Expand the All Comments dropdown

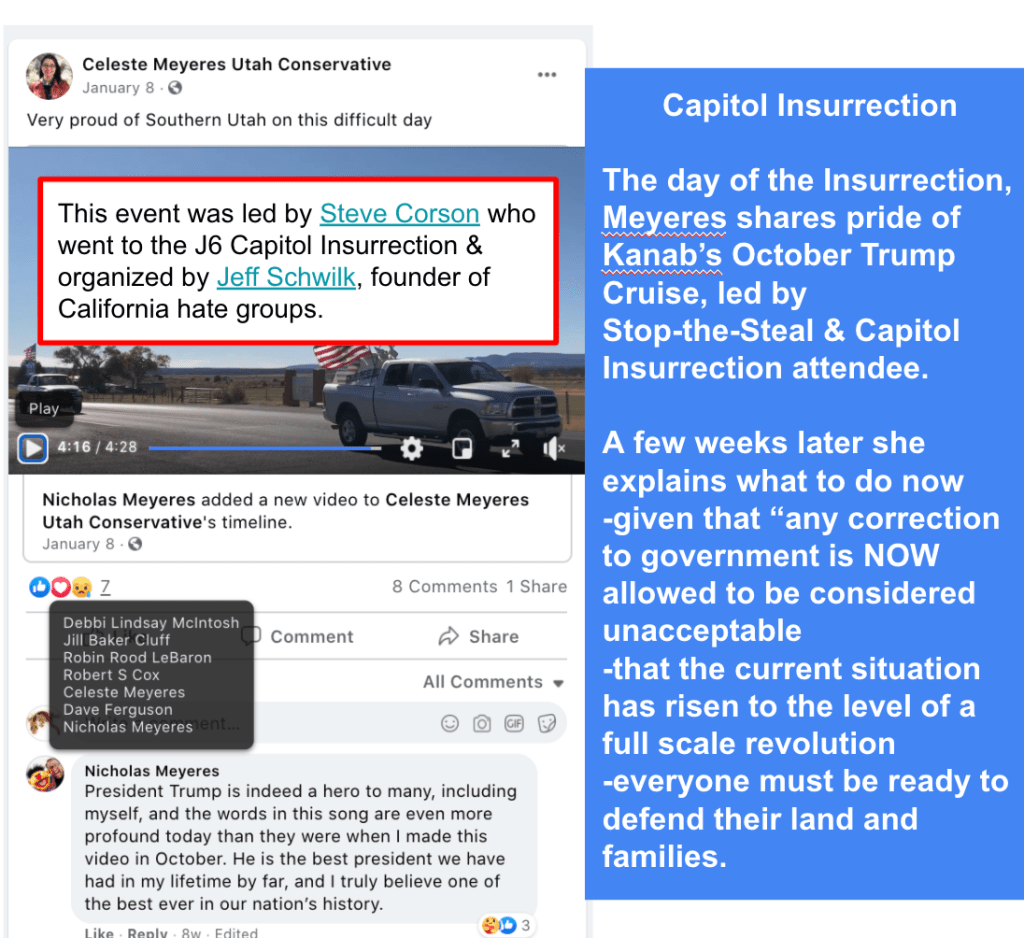493,682
